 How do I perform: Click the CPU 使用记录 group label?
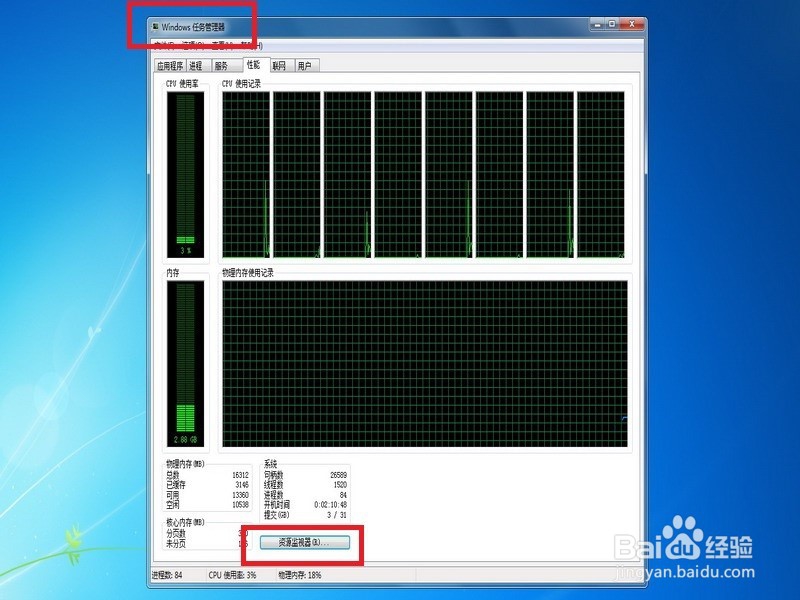(241, 83)
